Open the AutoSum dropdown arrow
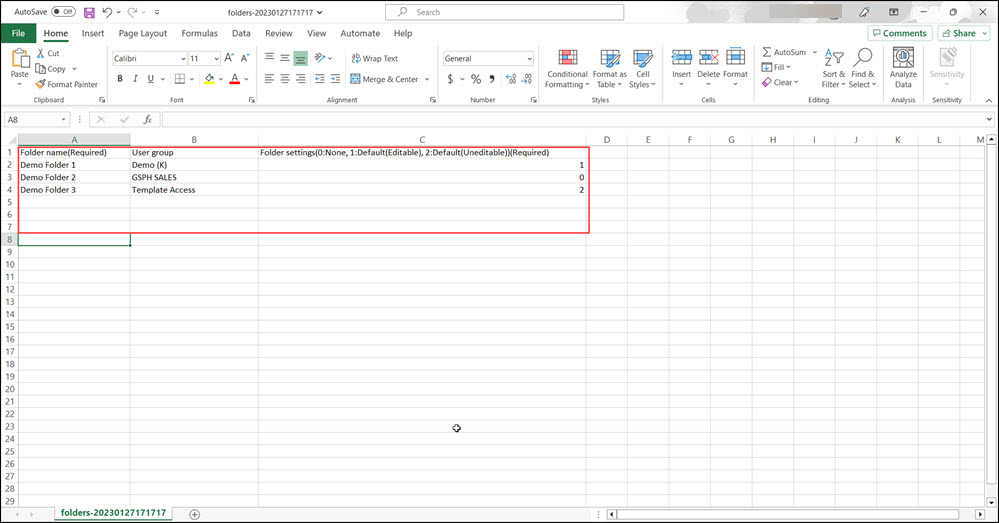Viewport: 999px width, 523px height. pyautogui.click(x=815, y=52)
